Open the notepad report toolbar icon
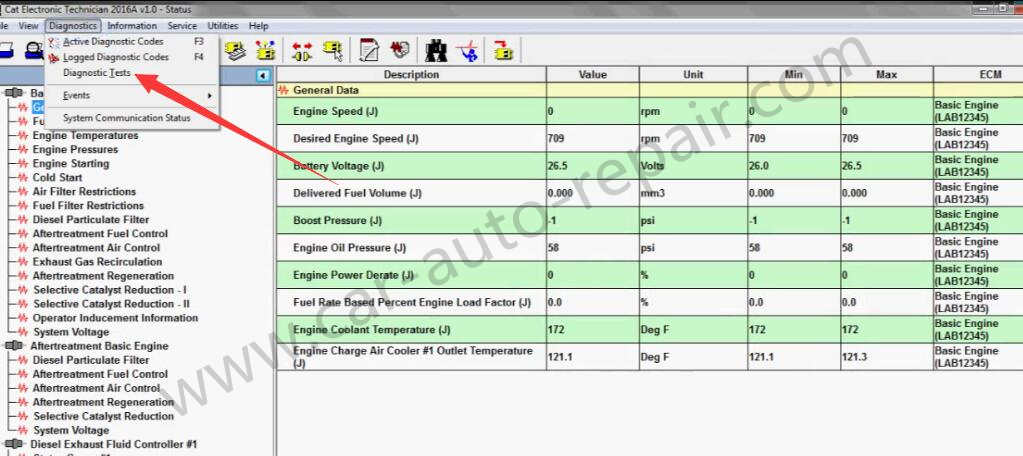The image size is (1023, 456). [x=369, y=50]
